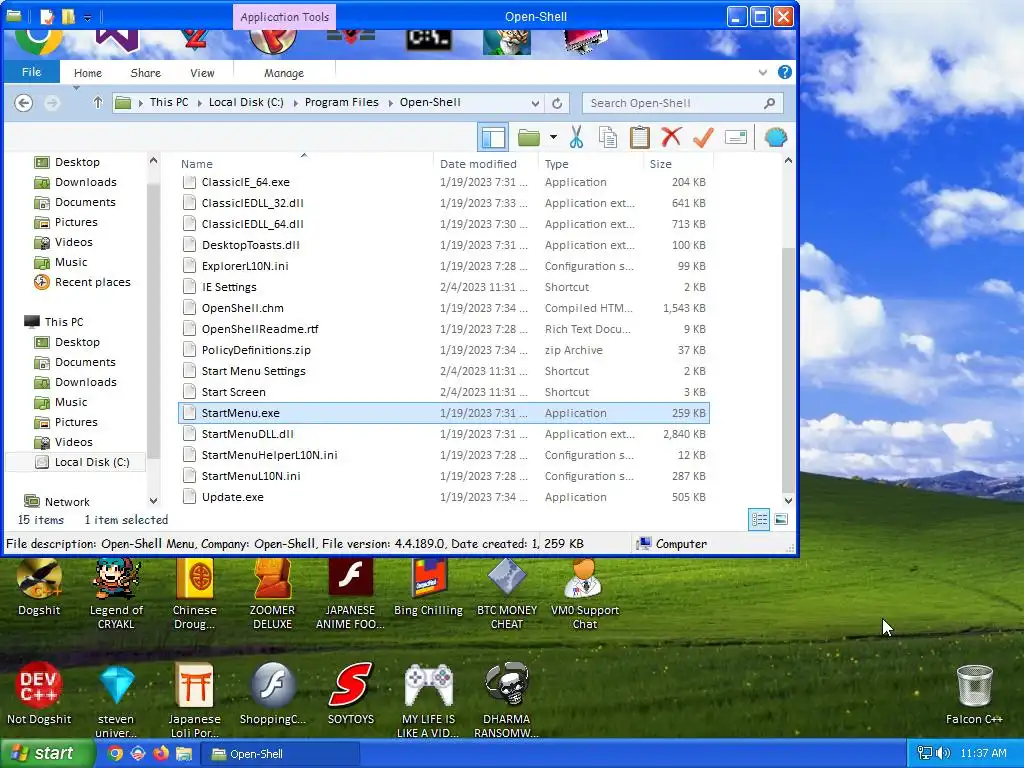1024x768 pixels.
Task: Click the Copy pages icon
Action: coord(608,138)
